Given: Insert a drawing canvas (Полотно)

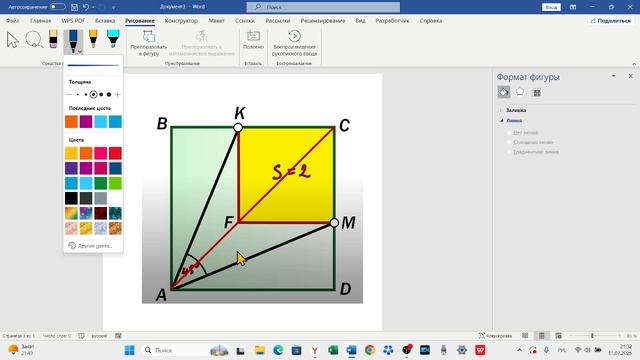Looking at the screenshot, I should 253,40.
